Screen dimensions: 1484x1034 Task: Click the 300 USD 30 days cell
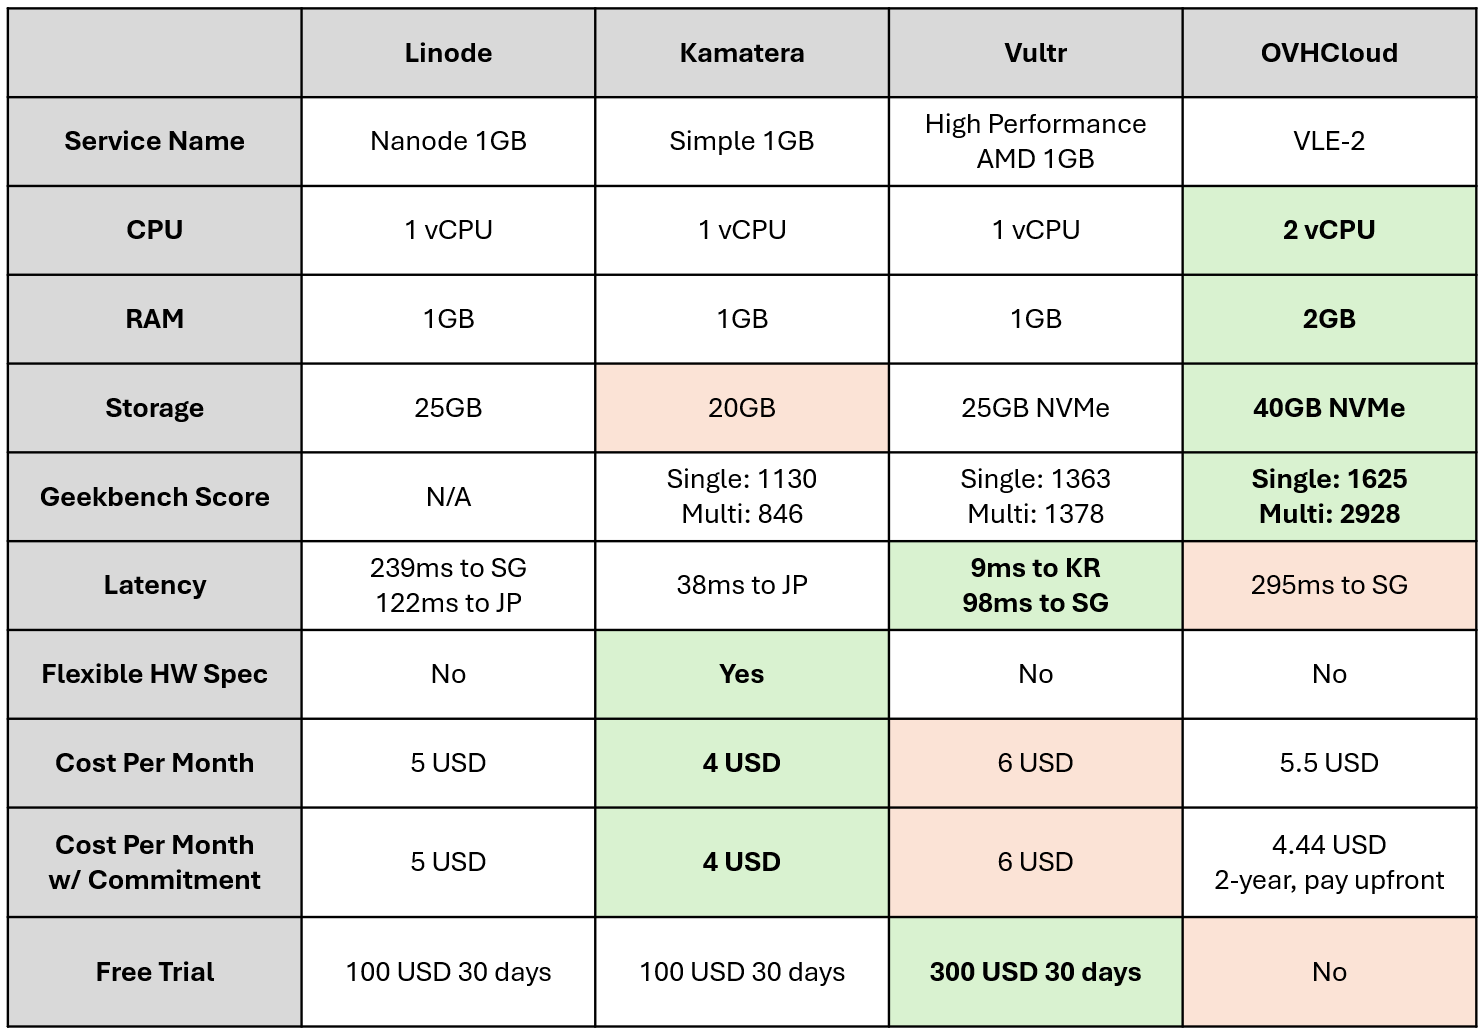coord(1035,972)
